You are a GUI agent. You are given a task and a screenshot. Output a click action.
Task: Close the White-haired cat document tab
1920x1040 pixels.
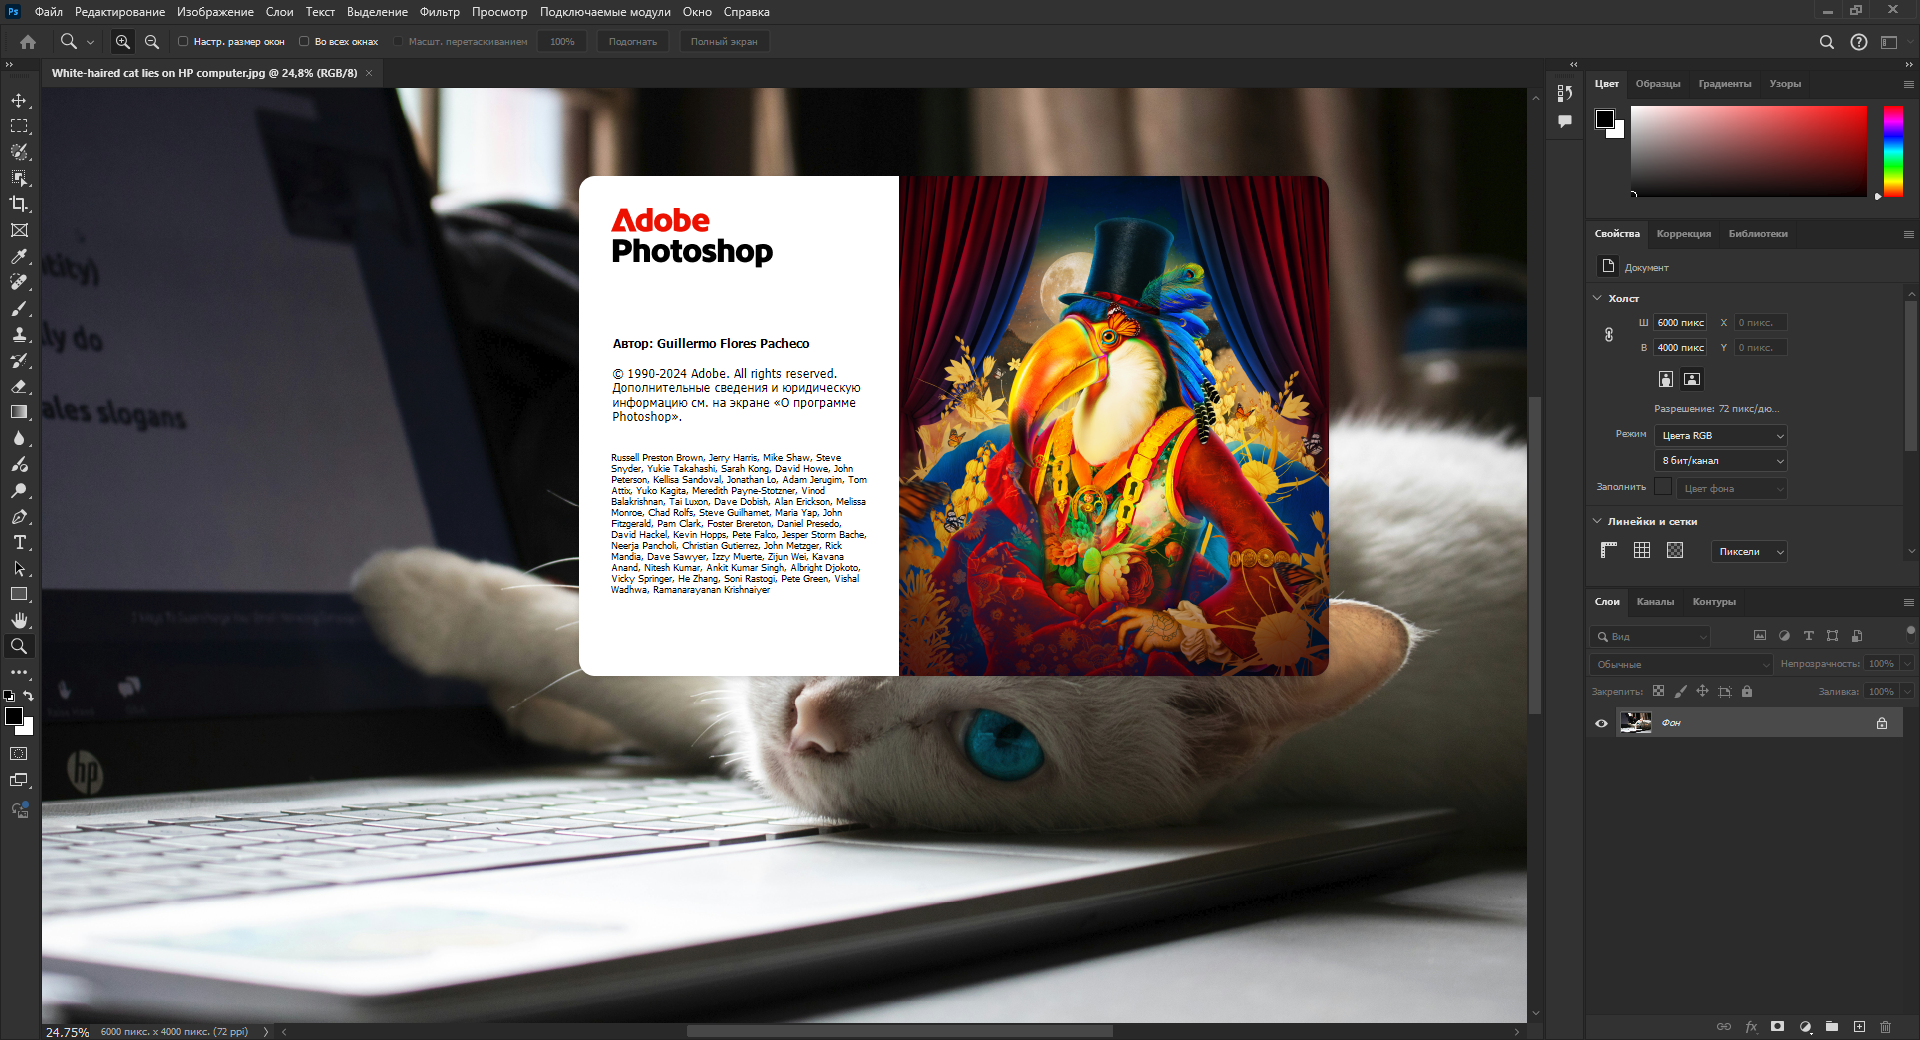click(x=369, y=73)
